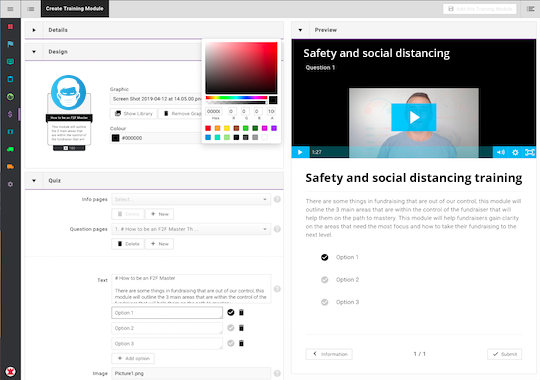This screenshot has width=540, height=380.
Task: Open the red dashboard grid sidebar icon
Action: [10, 27]
